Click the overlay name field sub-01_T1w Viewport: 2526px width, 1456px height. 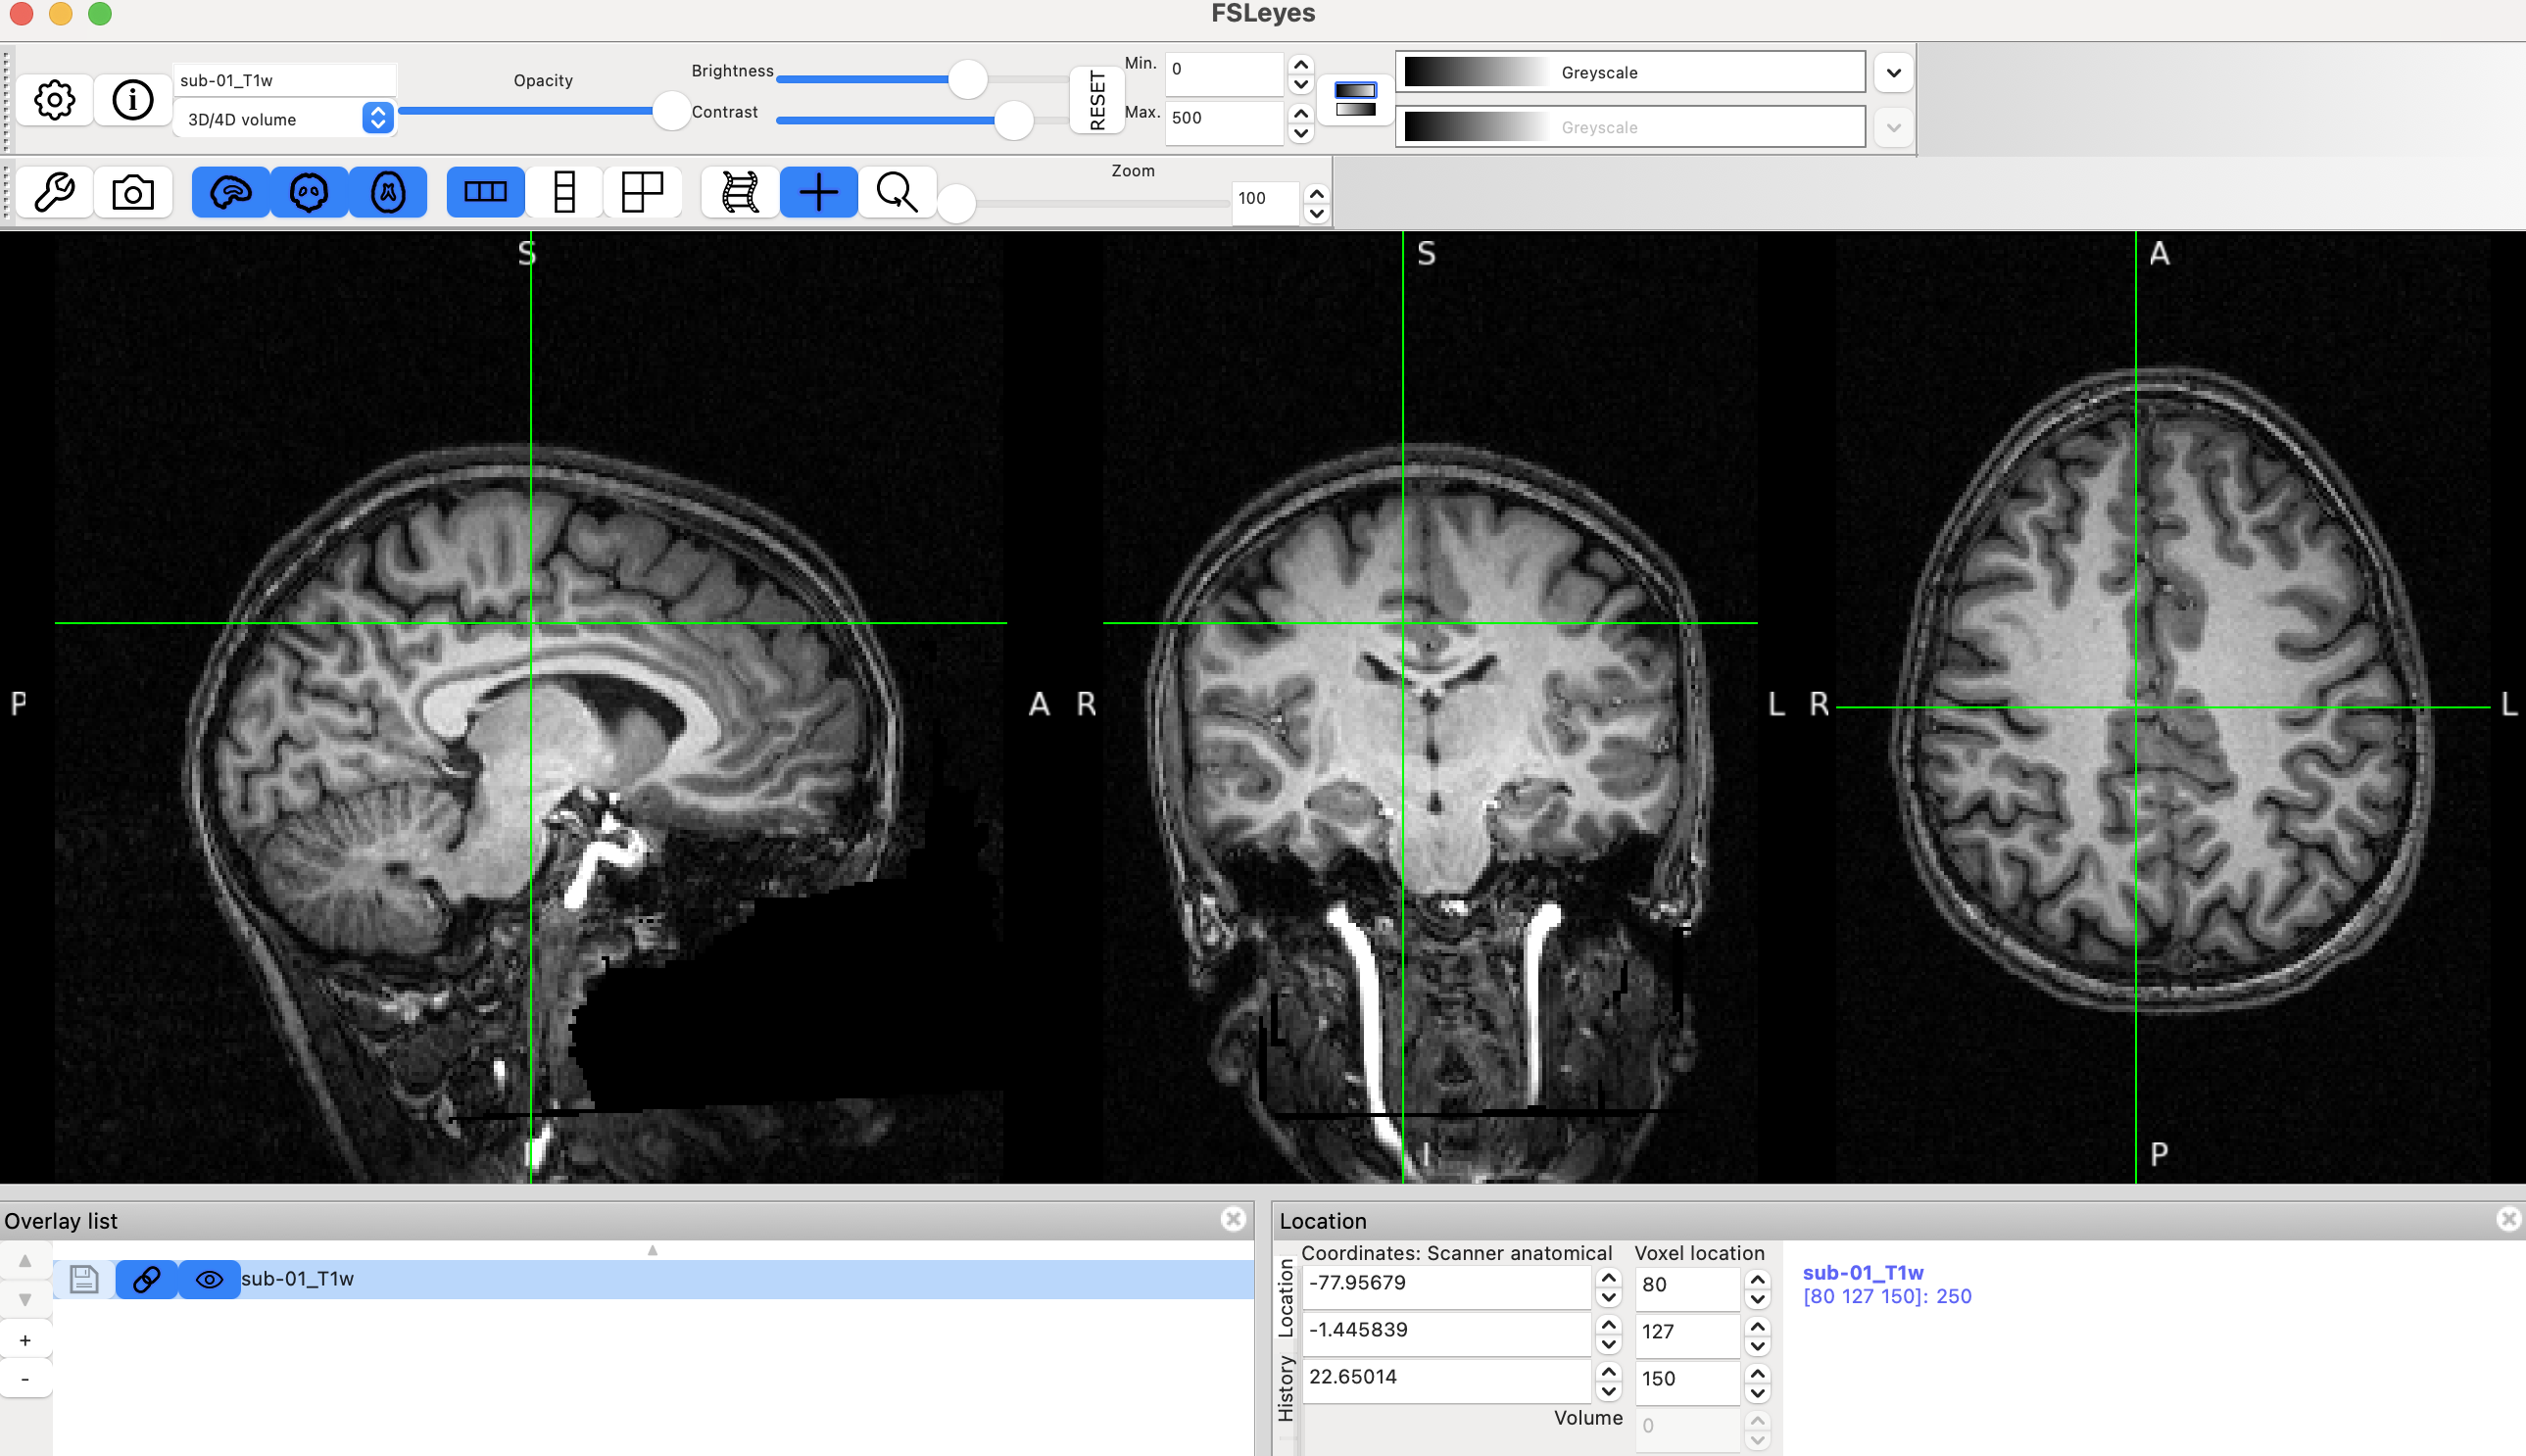(284, 80)
